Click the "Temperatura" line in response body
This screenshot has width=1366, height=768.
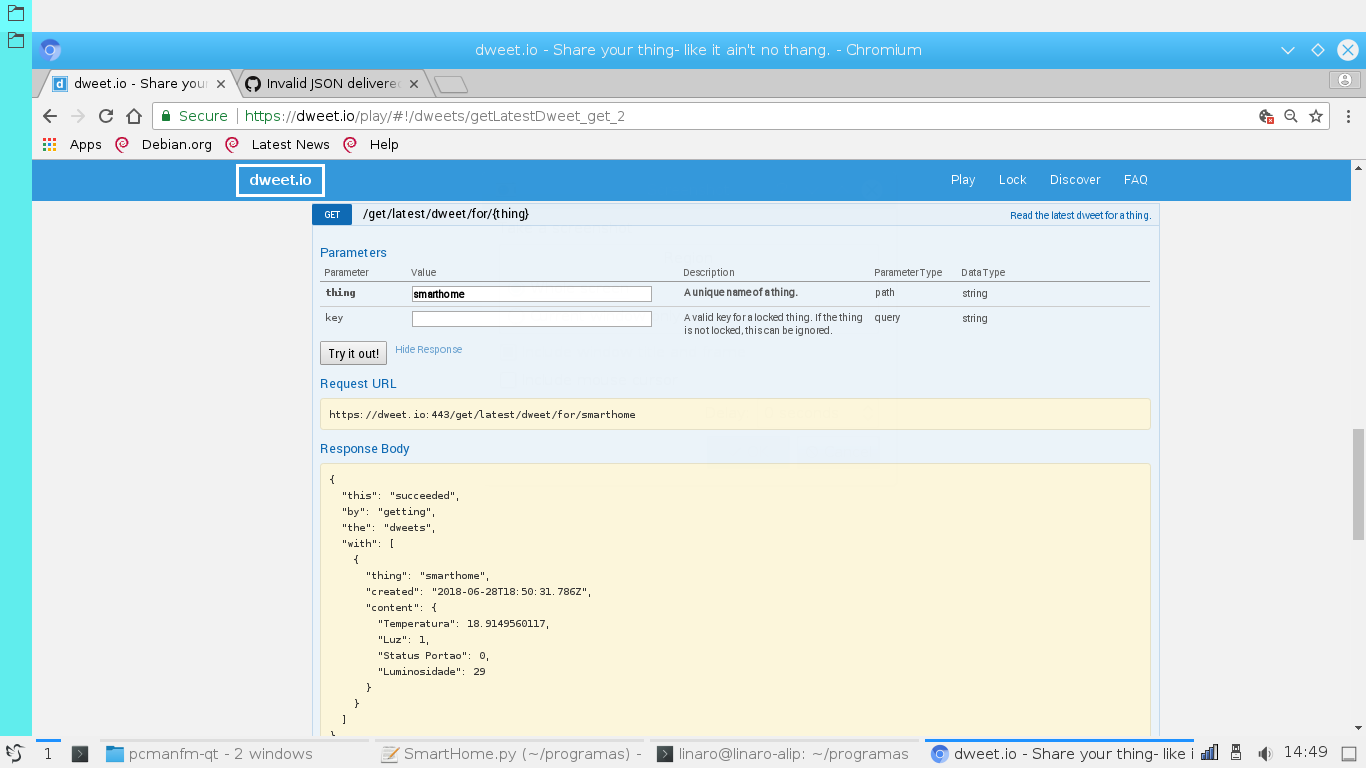pos(463,624)
